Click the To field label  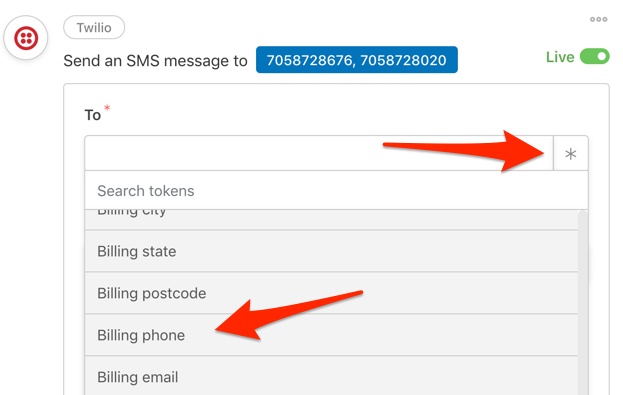pos(93,115)
